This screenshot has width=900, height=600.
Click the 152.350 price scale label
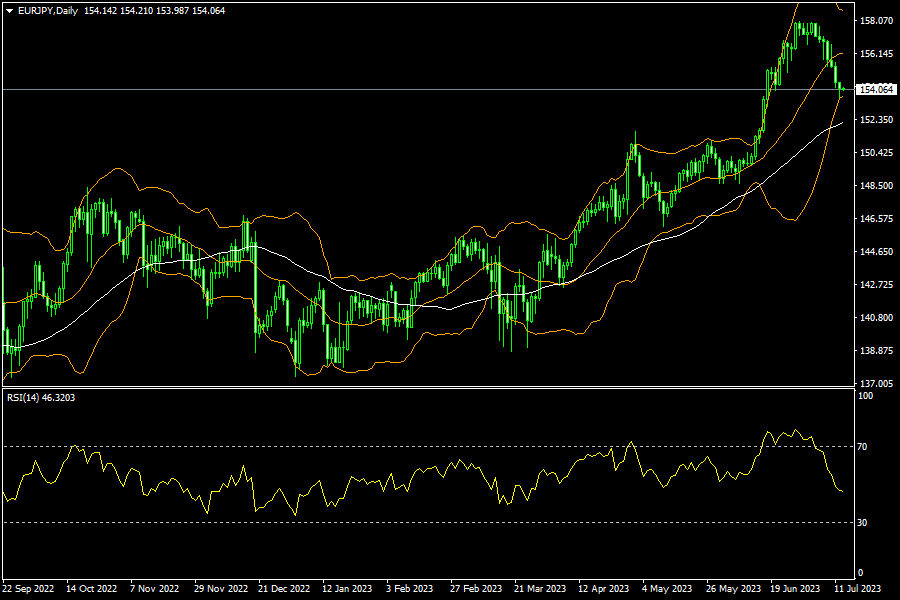coord(876,119)
